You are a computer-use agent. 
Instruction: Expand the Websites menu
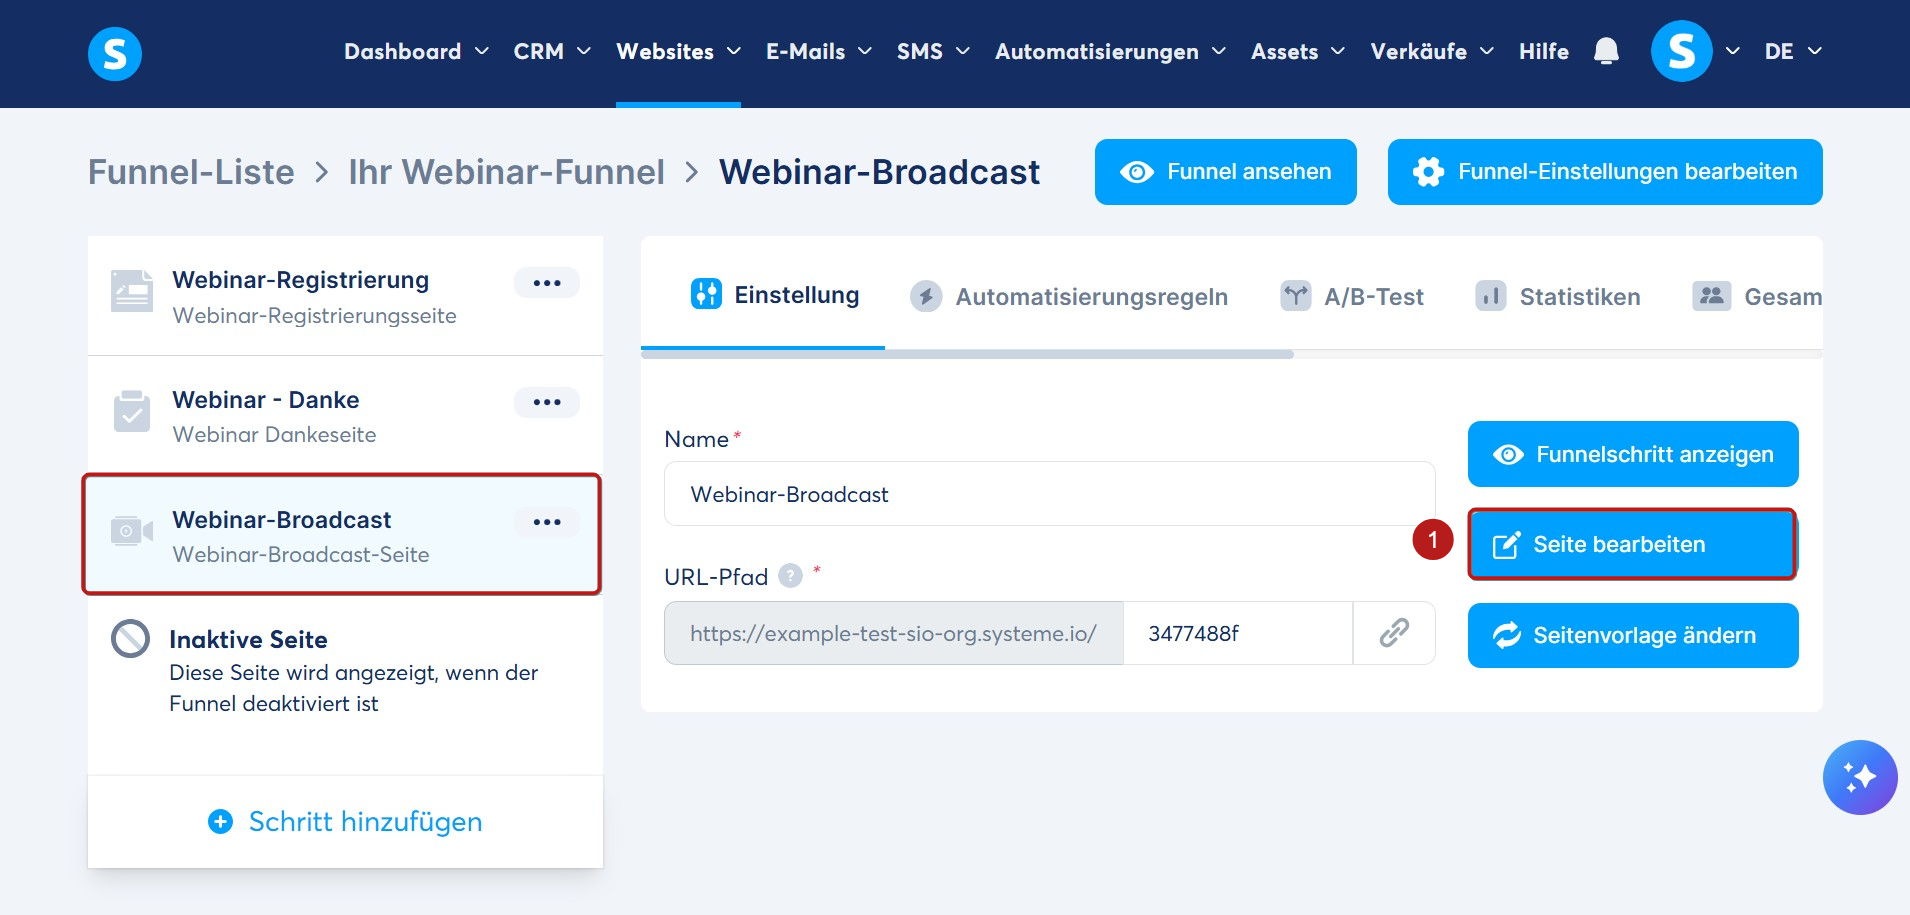point(678,51)
